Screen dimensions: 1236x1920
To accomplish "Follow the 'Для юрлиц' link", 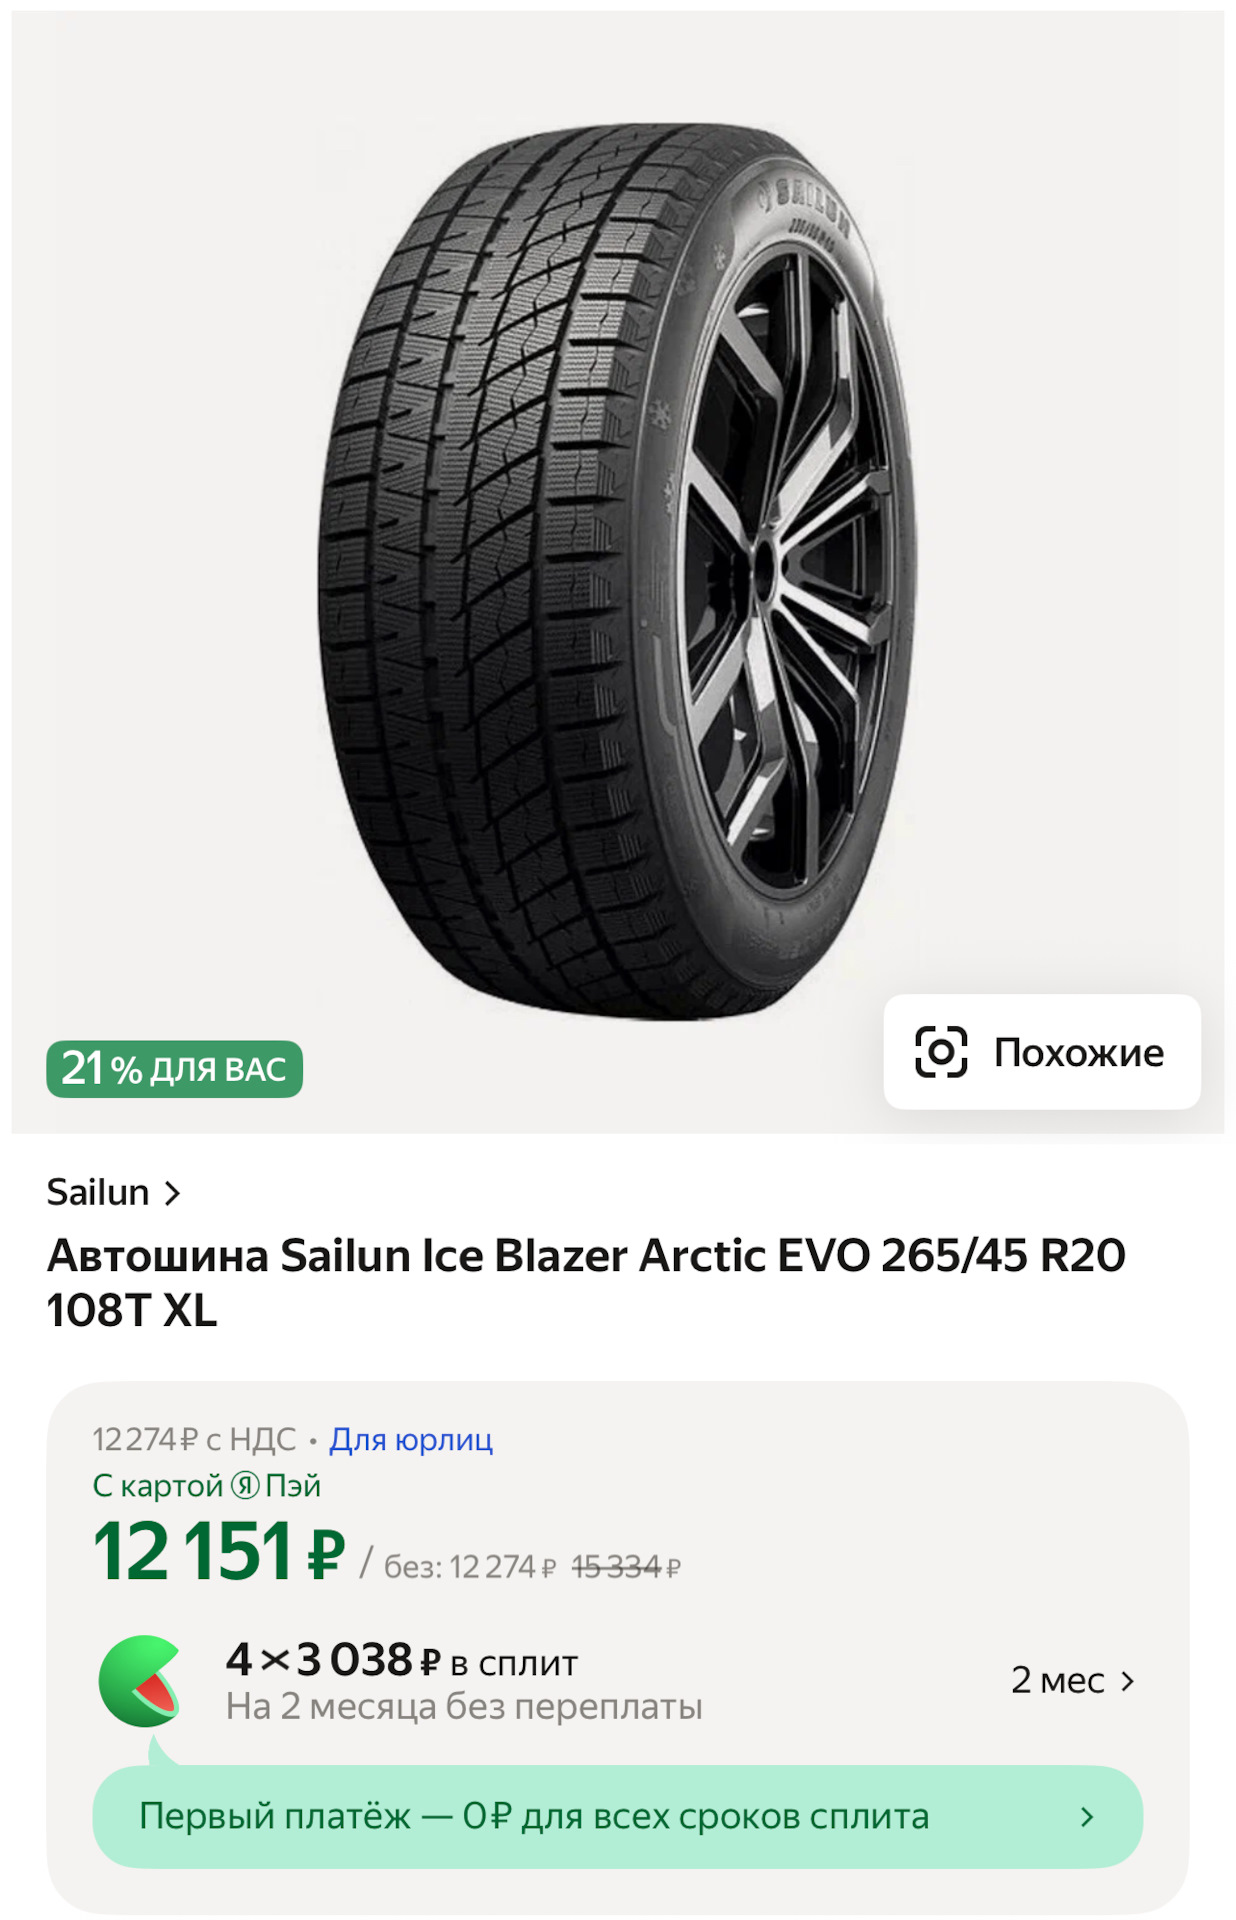I will (x=411, y=1440).
